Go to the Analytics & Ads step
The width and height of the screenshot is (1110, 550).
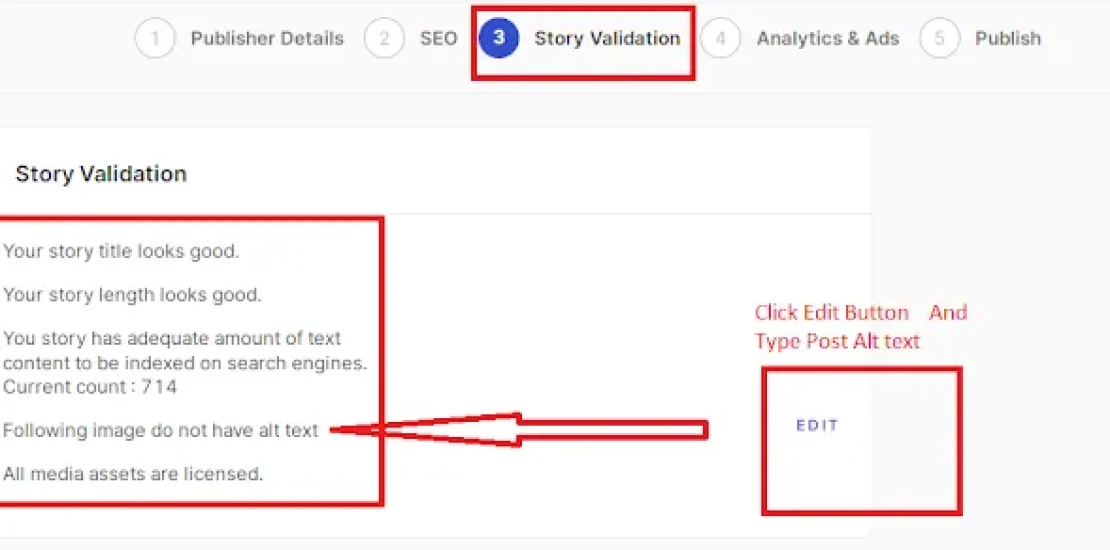pos(827,39)
